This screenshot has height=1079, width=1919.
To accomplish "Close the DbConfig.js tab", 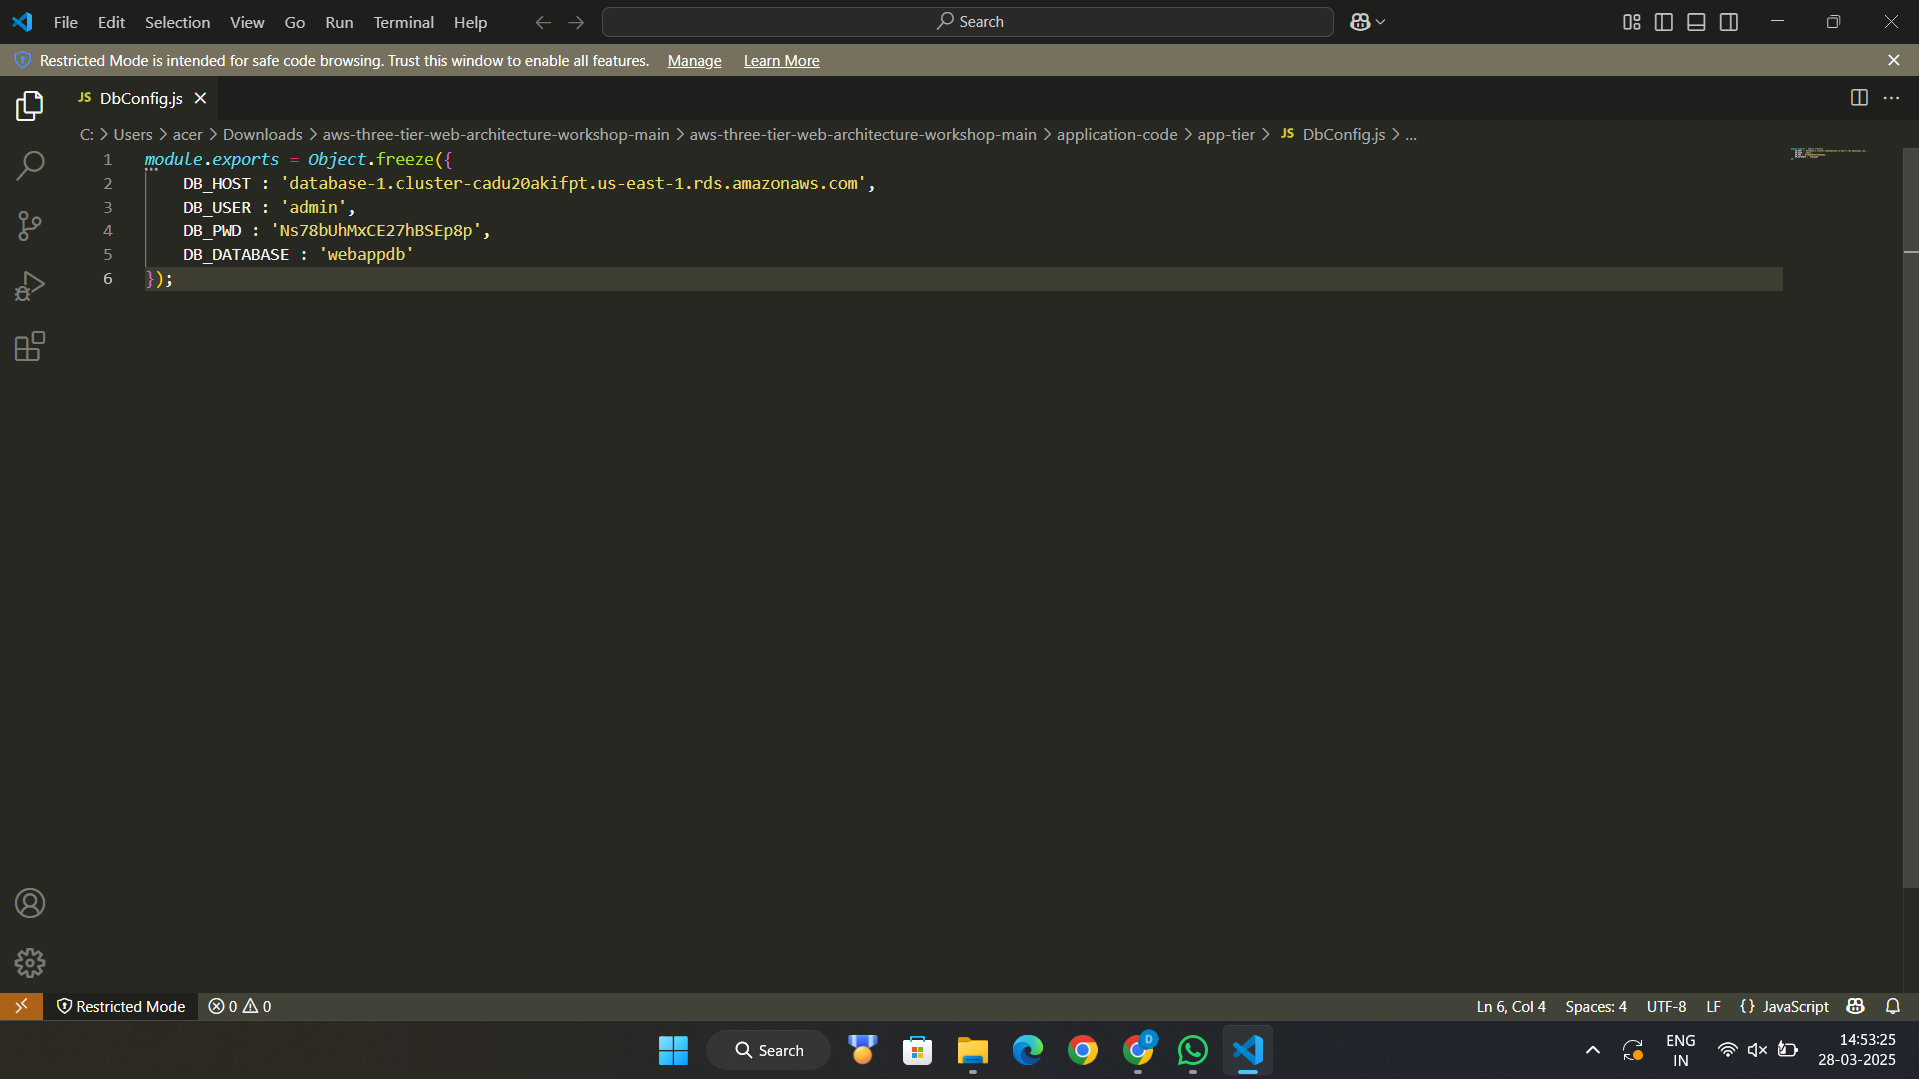I will (x=200, y=98).
